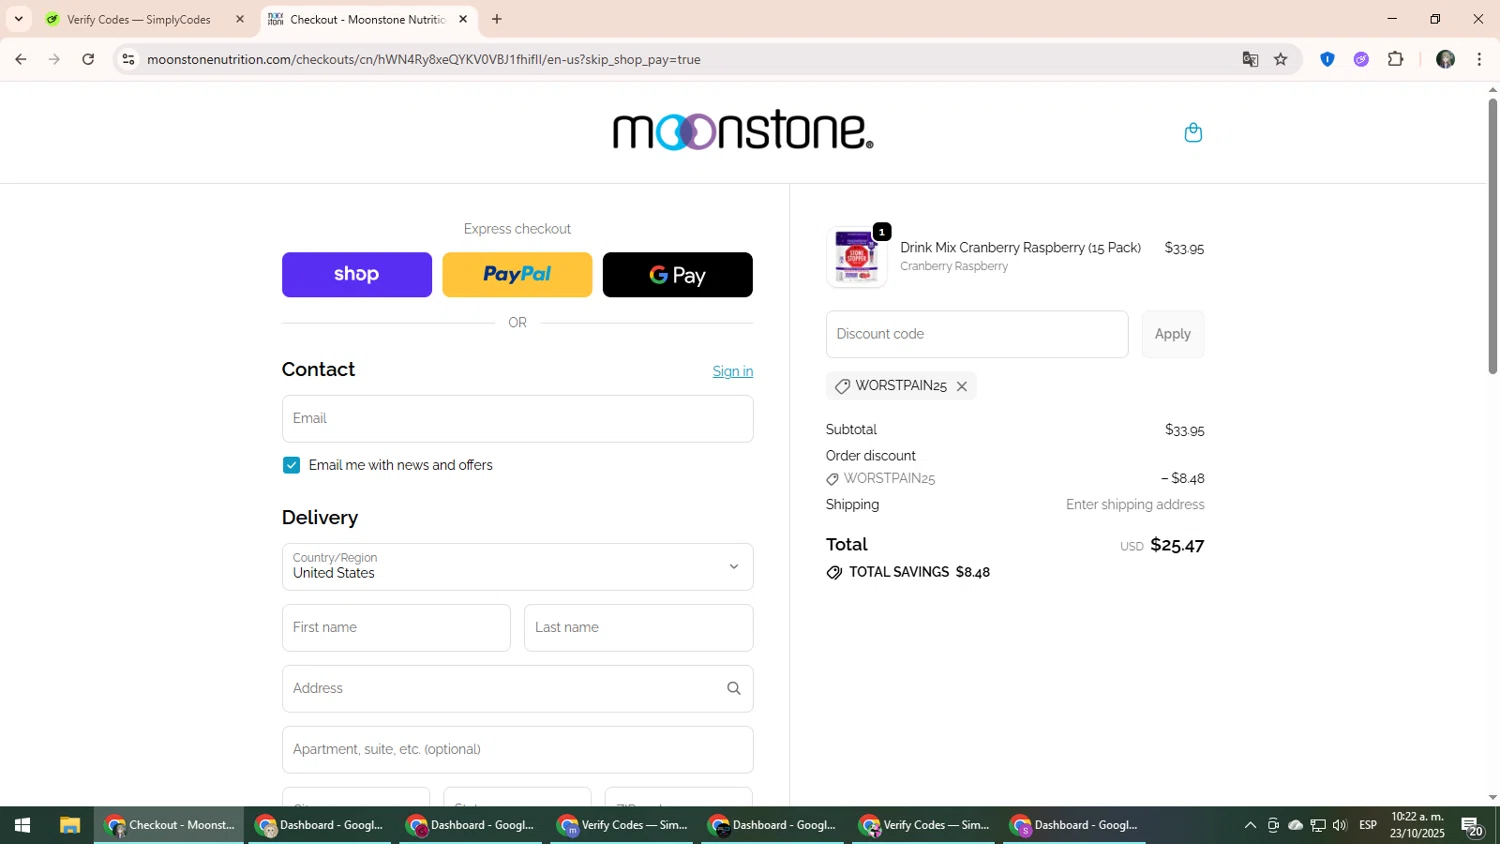Bookmark this page with the star icon
1500x844 pixels.
1281,59
